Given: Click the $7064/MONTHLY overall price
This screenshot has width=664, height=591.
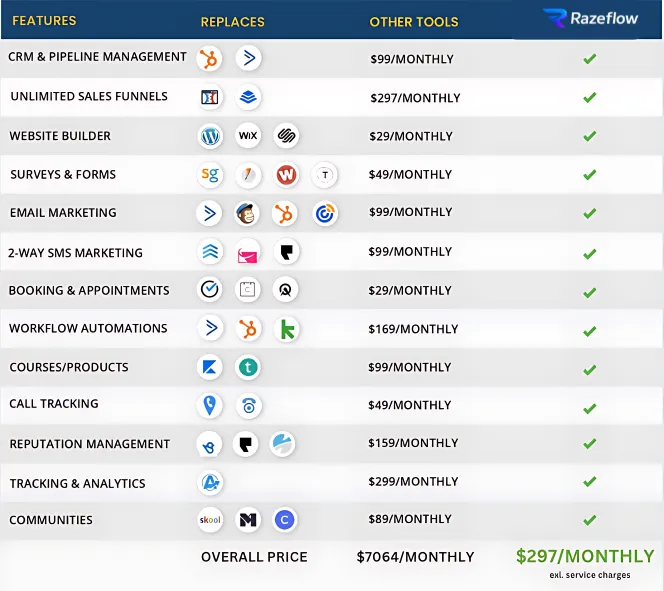Looking at the screenshot, I should click(x=415, y=557).
